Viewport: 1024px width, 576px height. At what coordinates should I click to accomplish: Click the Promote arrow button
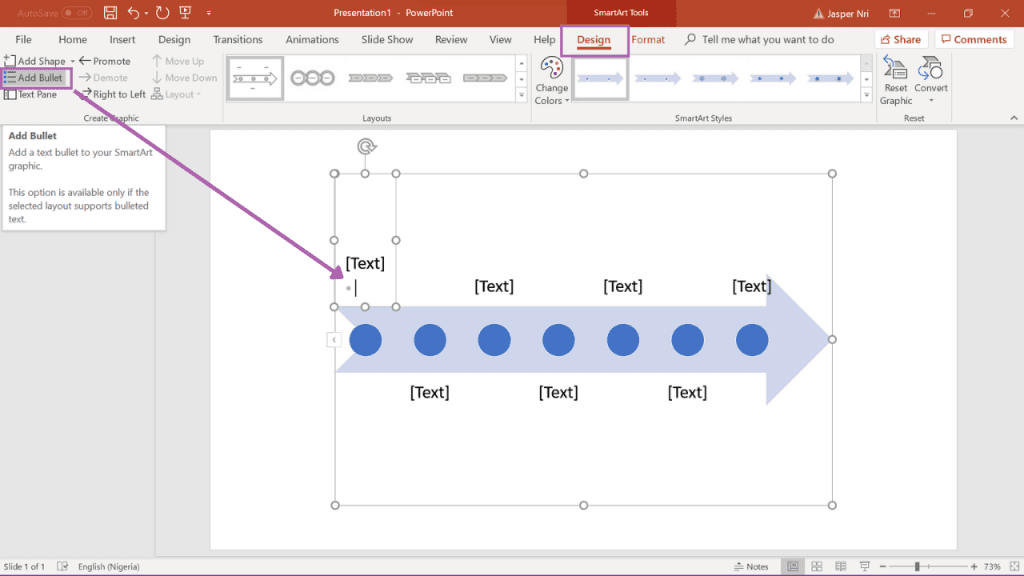click(x=105, y=61)
